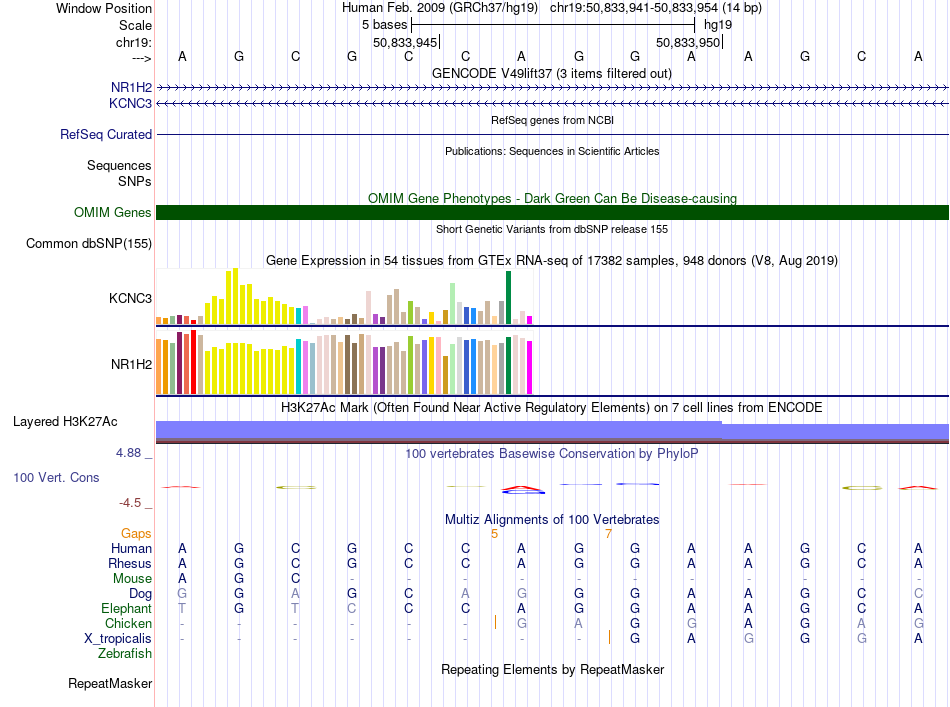Screen dimensions: 950x707
Task: Click the Layered H3K27Ac track label
Action: (x=65, y=422)
